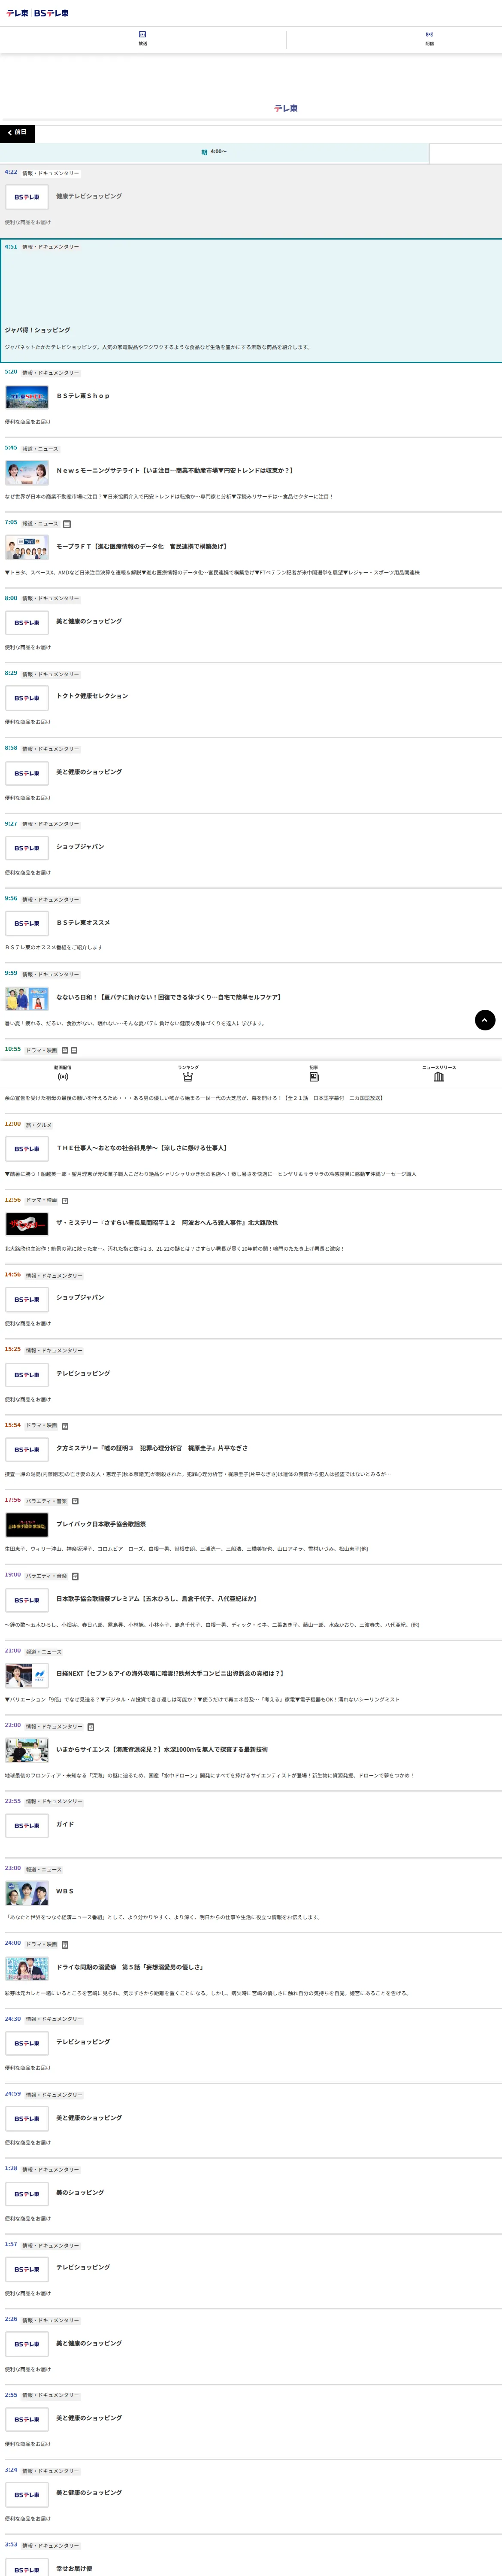
Task: Open the BSテレ東オススメ program at 9:56
Action: 251,925
